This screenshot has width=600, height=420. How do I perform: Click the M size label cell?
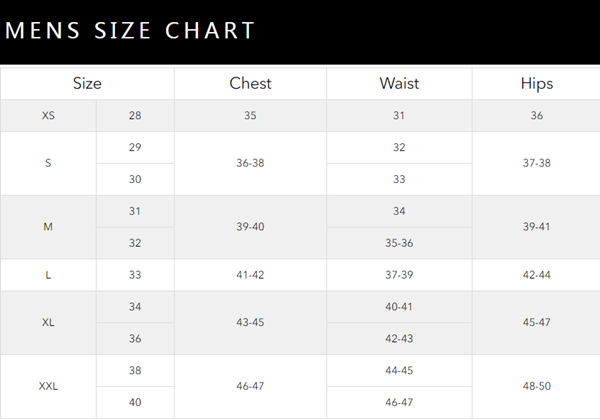point(48,227)
